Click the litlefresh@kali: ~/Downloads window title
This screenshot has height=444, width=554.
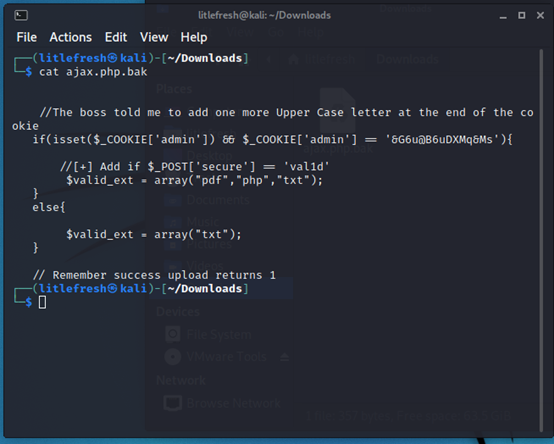tap(264, 15)
